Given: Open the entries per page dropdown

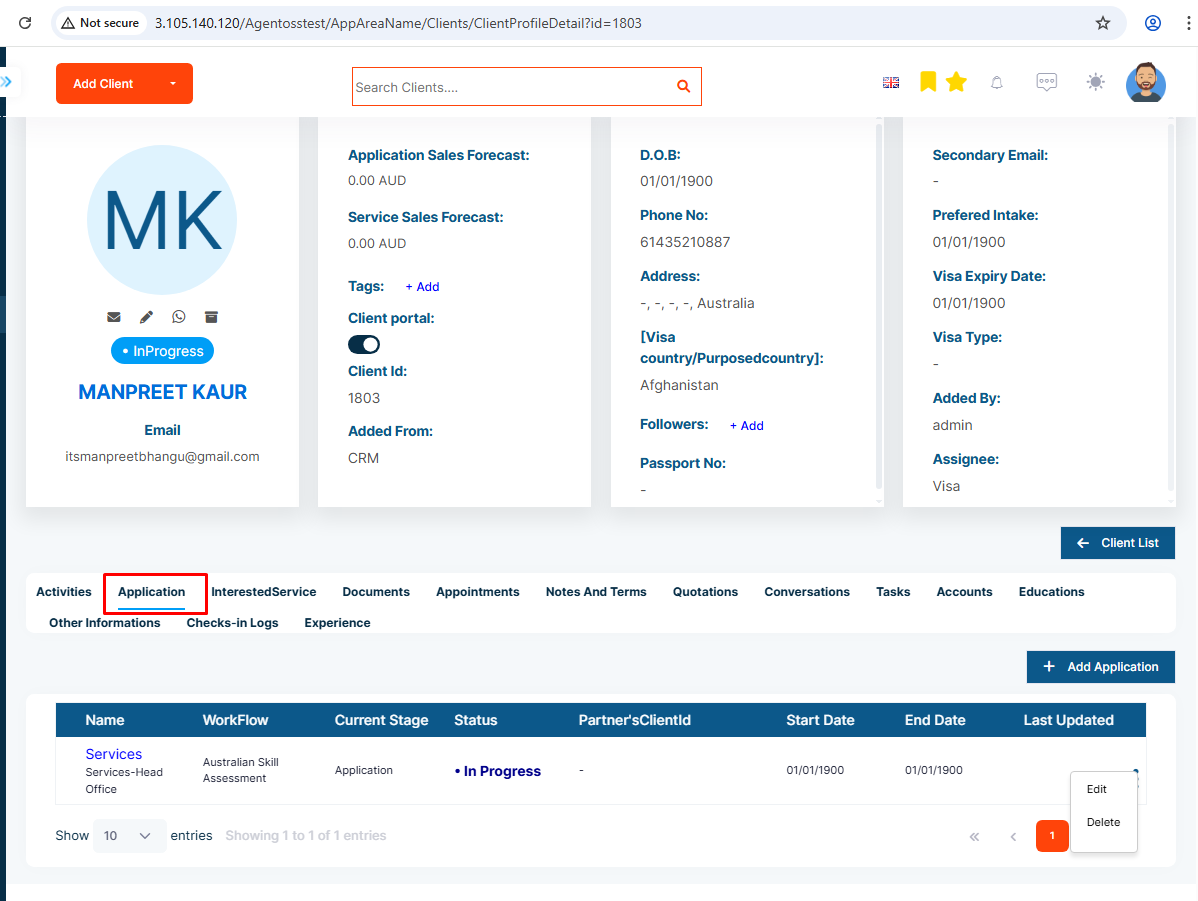Looking at the screenshot, I should 129,835.
